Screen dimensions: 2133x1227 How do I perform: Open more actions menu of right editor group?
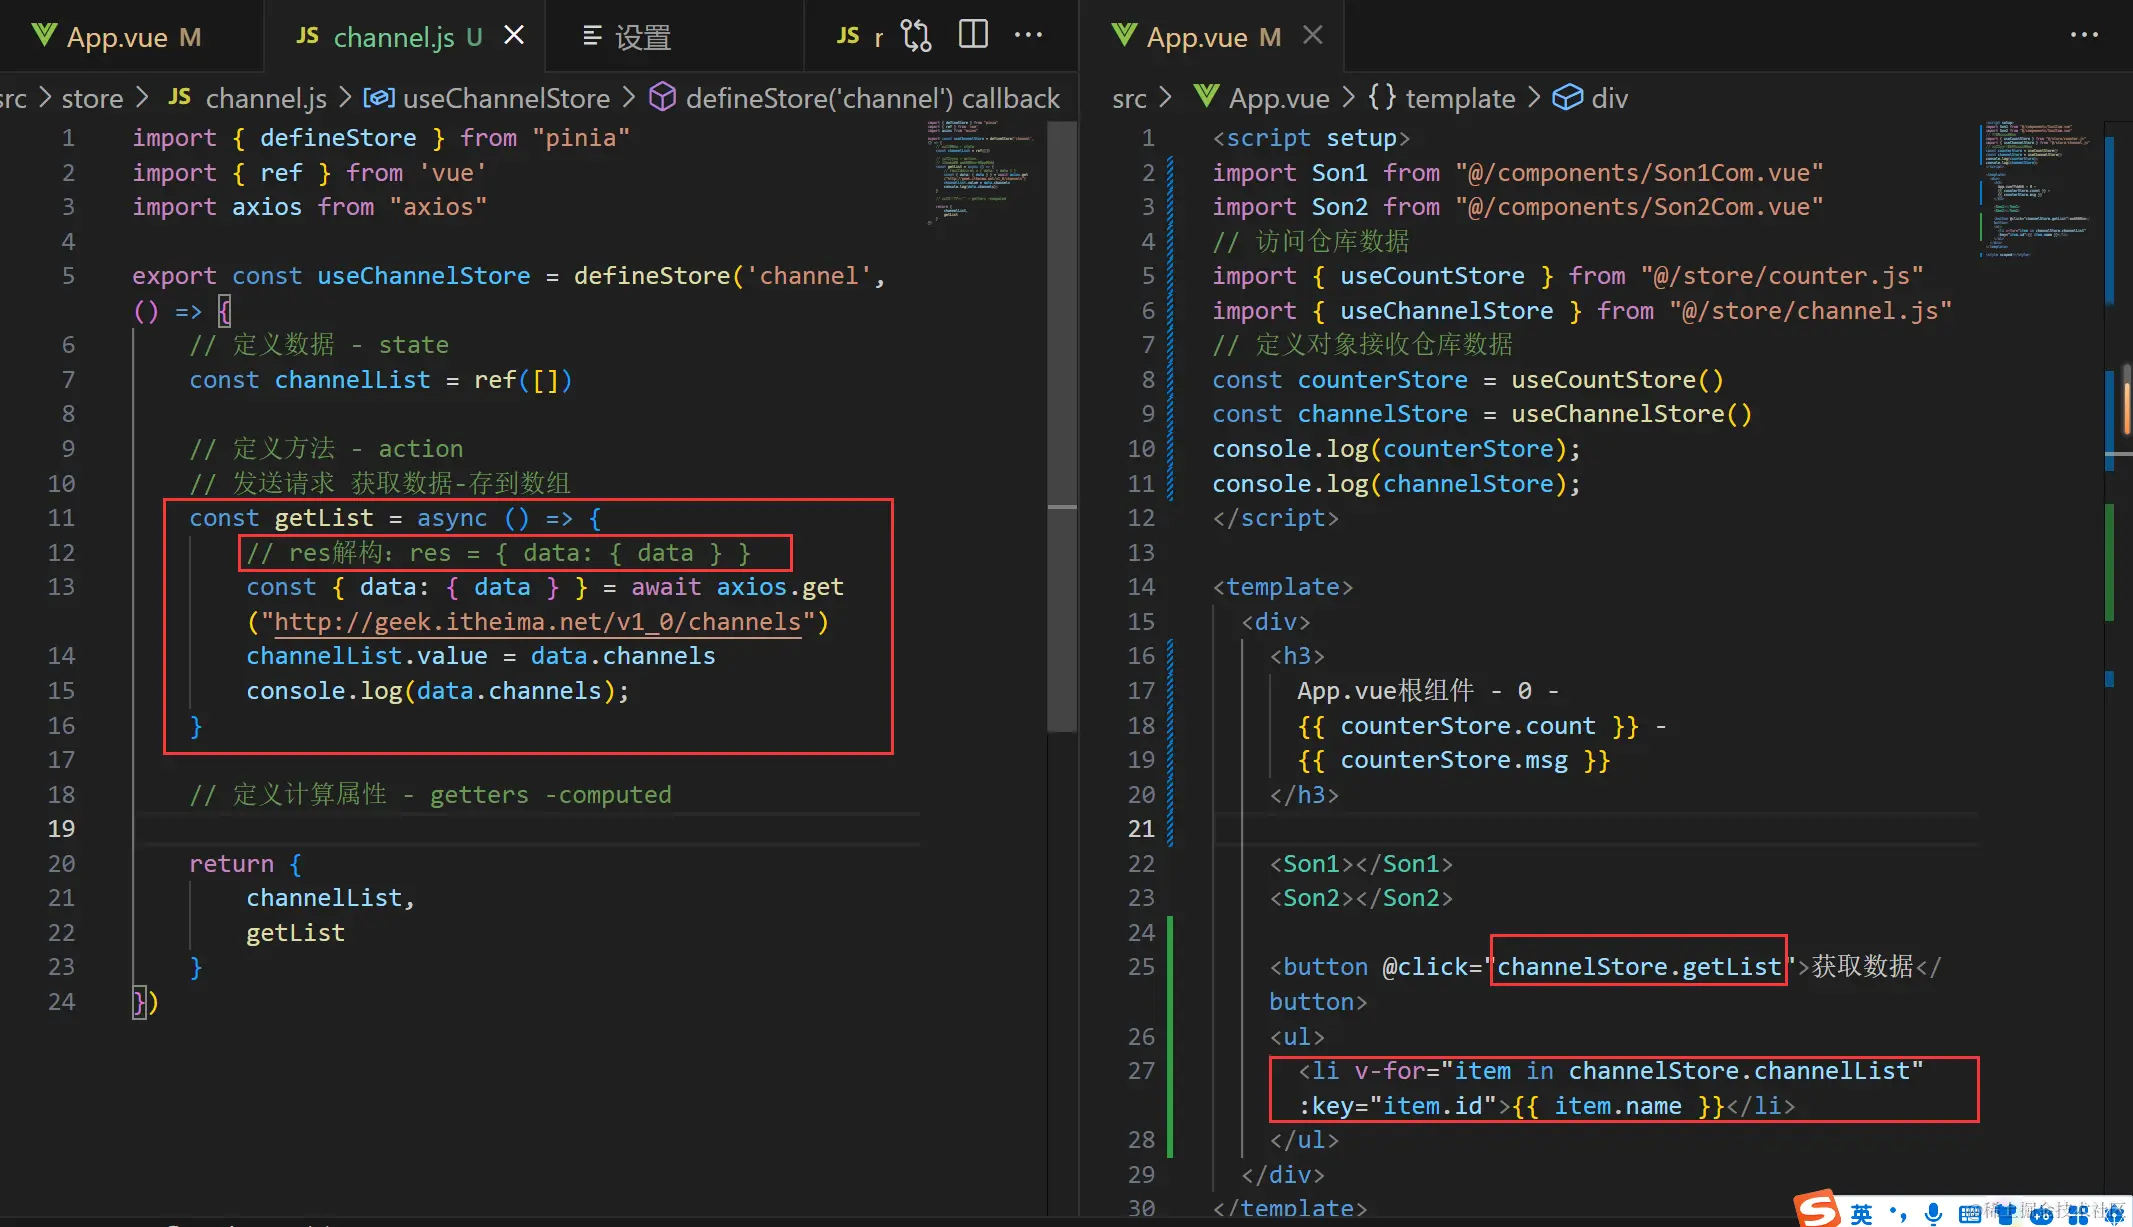pyautogui.click(x=2084, y=35)
